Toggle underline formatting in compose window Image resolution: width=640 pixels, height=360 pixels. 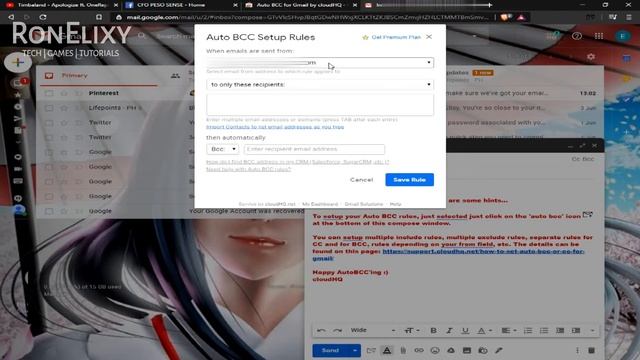coord(465,330)
